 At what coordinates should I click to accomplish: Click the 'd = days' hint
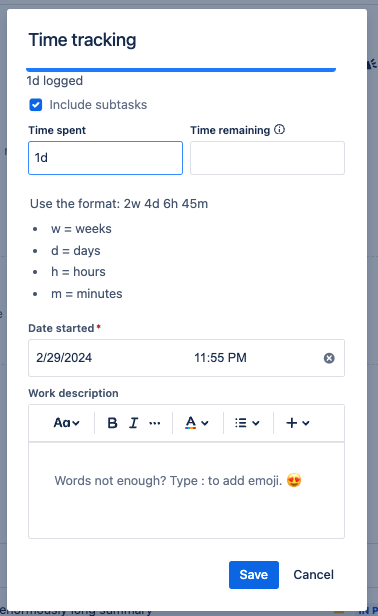pos(76,251)
